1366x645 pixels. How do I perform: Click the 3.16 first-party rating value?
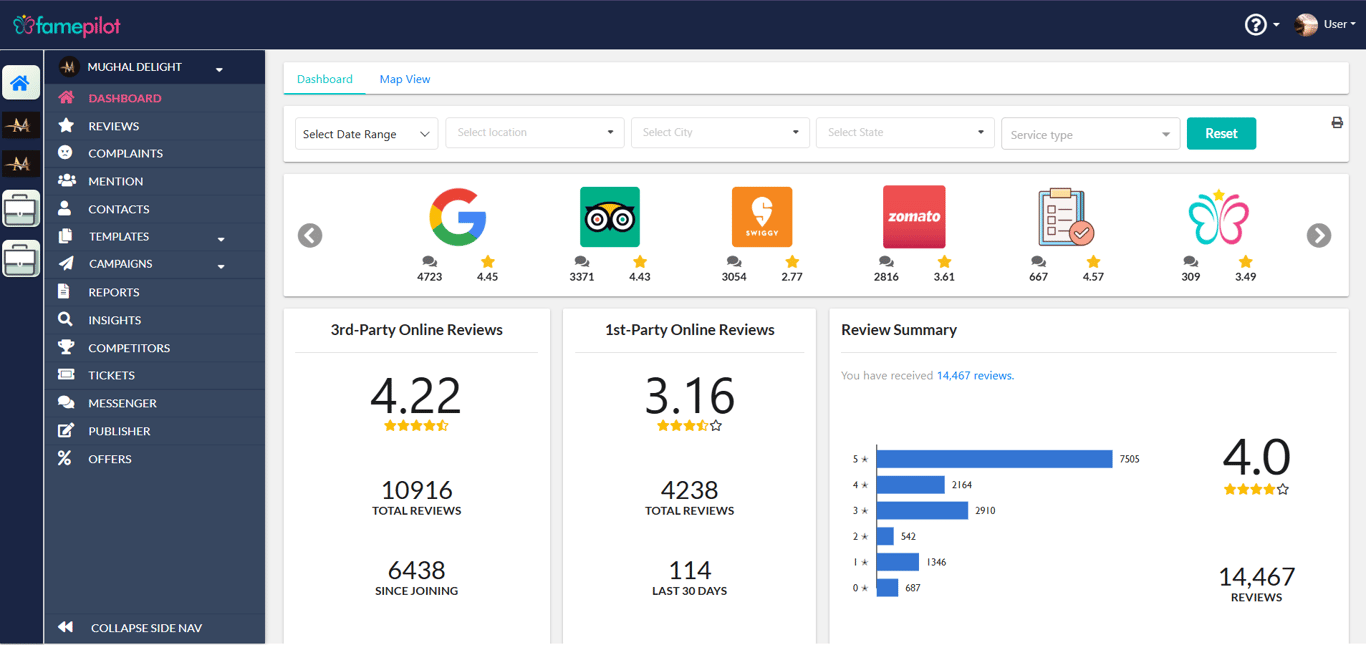[x=689, y=395]
